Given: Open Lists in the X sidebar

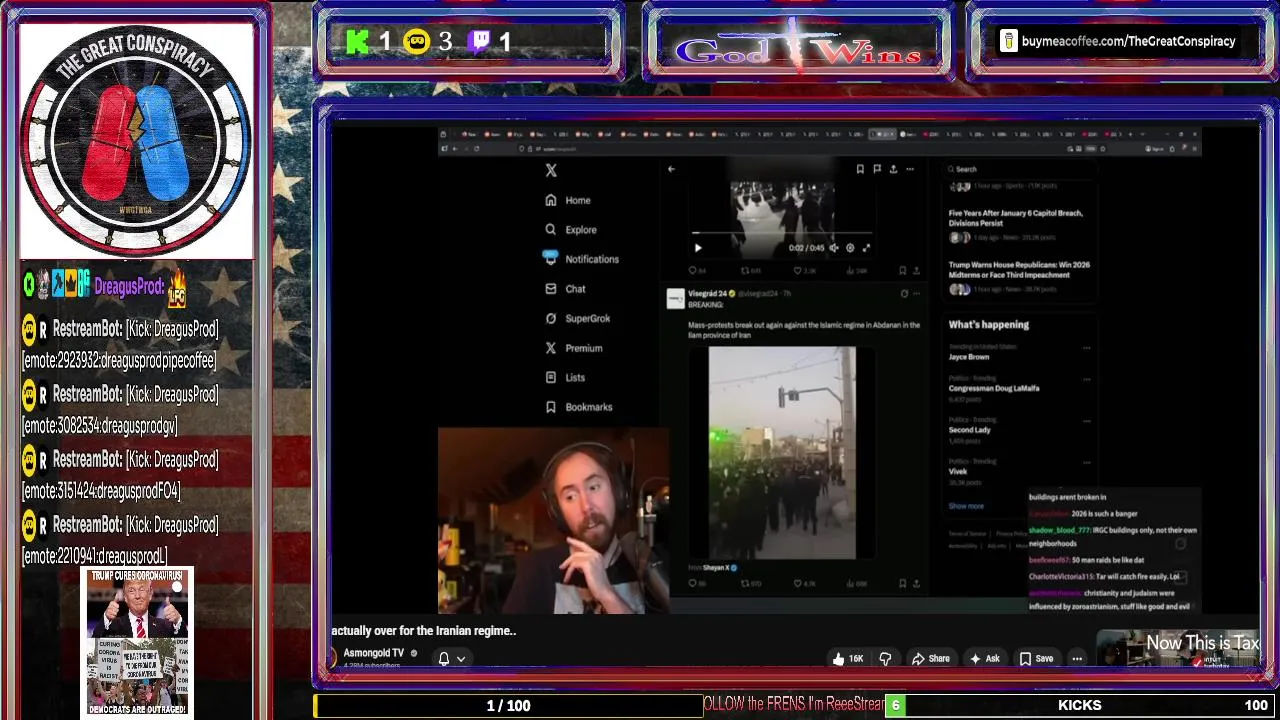Looking at the screenshot, I should (x=565, y=377).
